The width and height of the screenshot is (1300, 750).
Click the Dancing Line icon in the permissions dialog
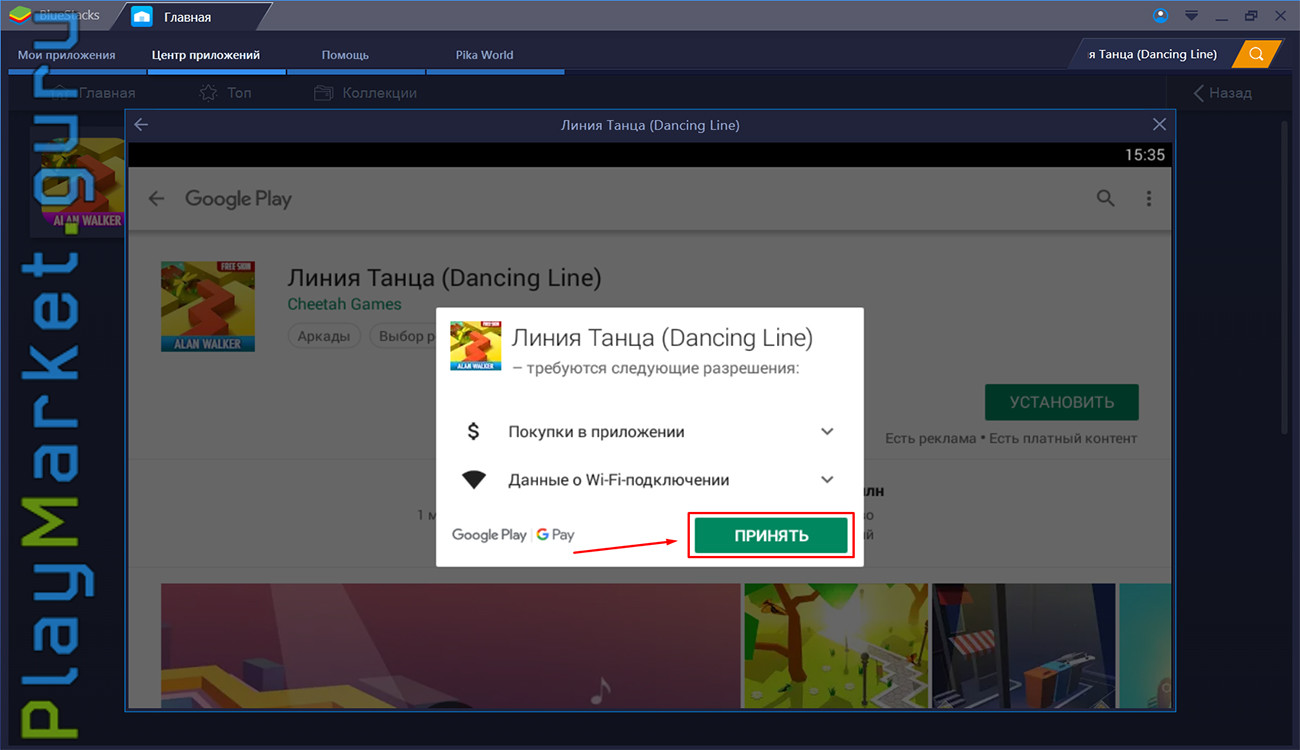(x=475, y=346)
